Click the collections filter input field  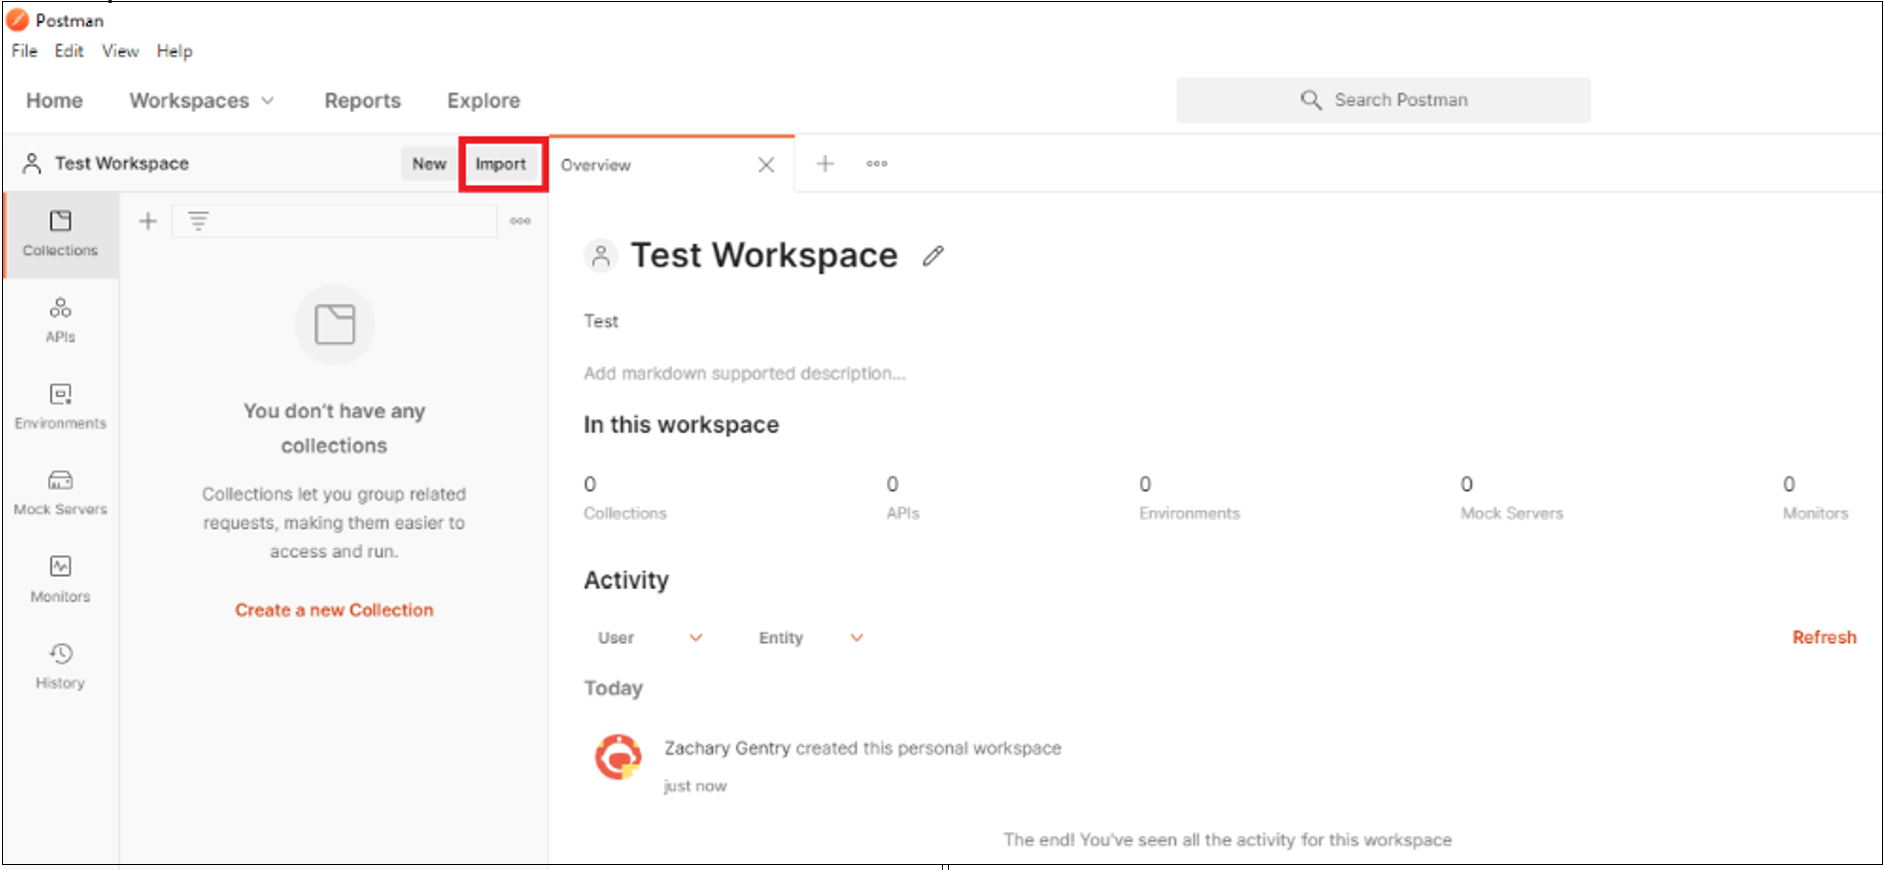[335, 221]
